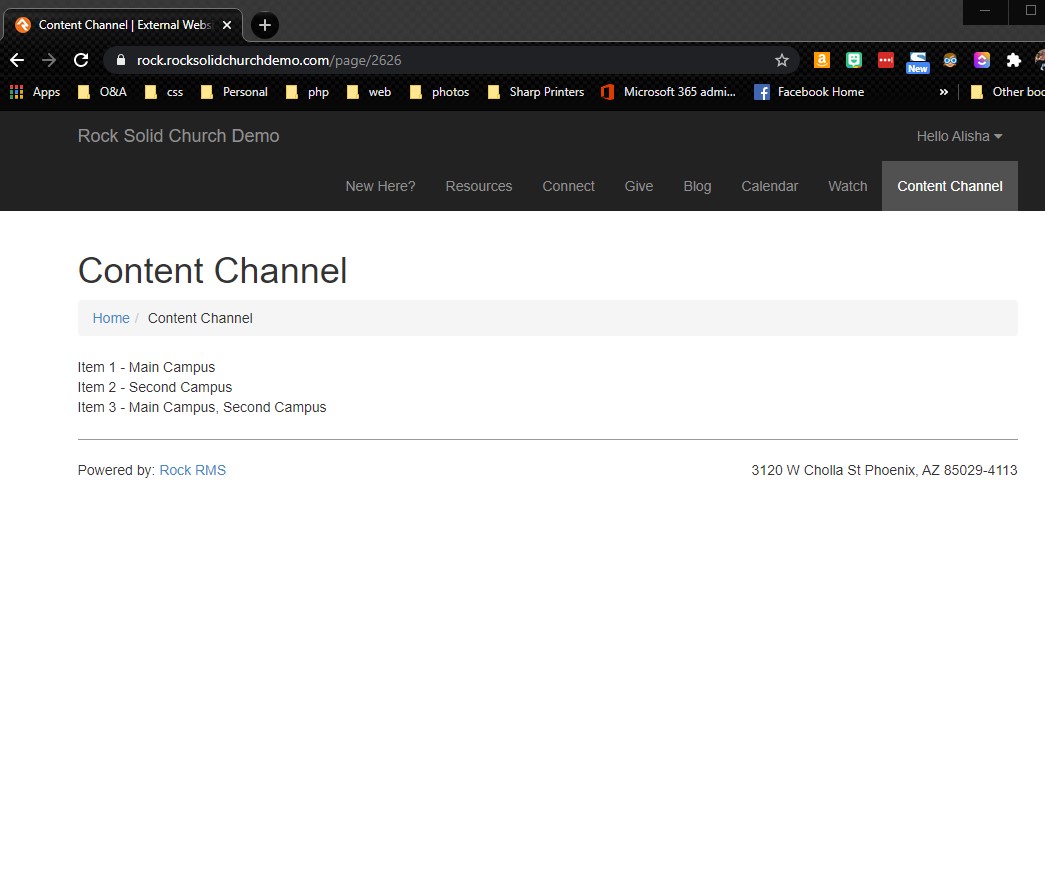Screen dimensions: 1045x879
Task: Open the Connect menu item
Action: 568,186
